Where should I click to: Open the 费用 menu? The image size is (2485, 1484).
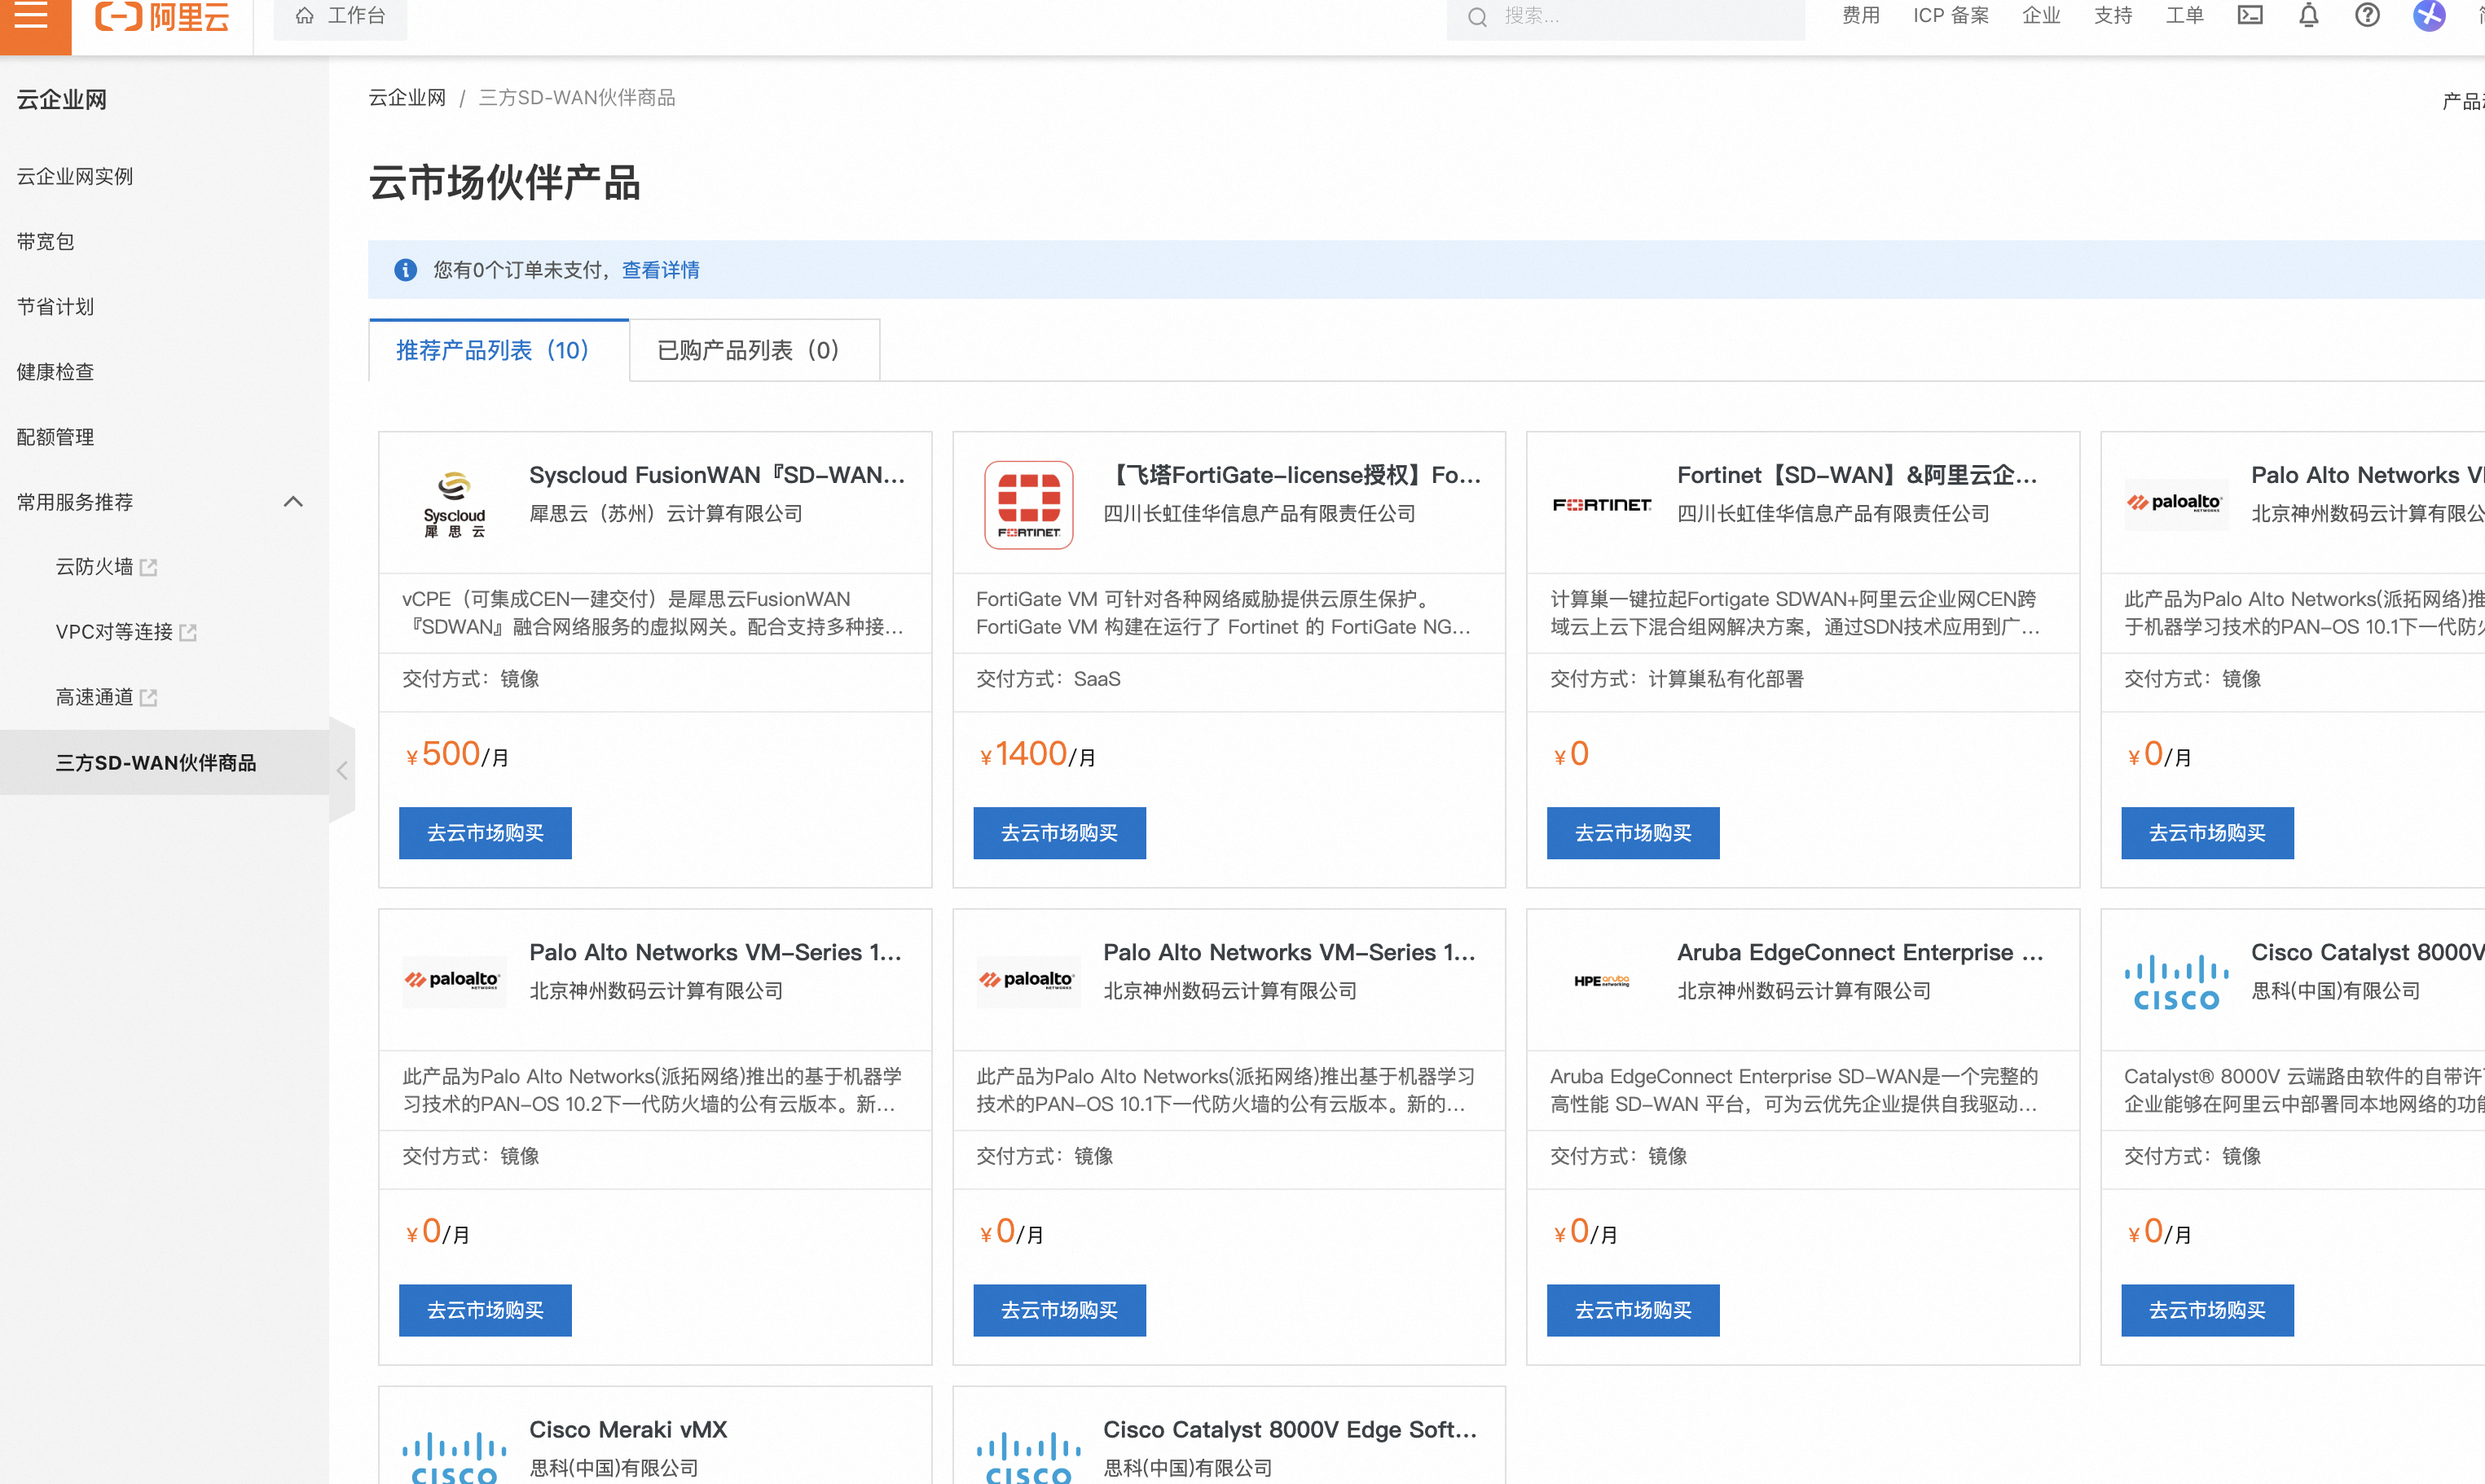click(1861, 15)
